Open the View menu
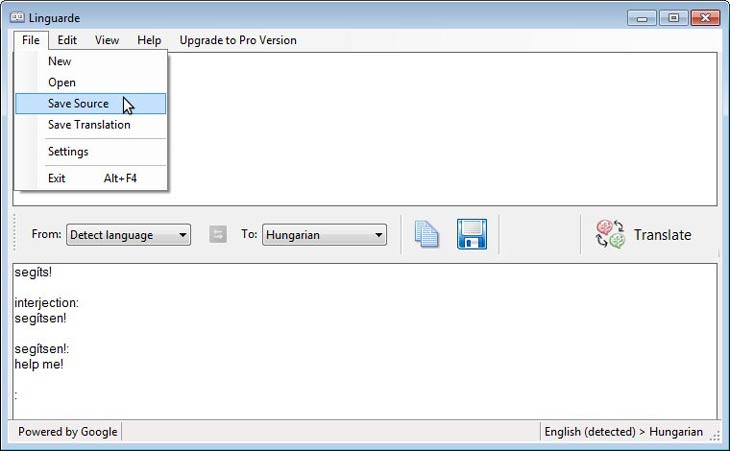This screenshot has width=730, height=451. tap(107, 40)
